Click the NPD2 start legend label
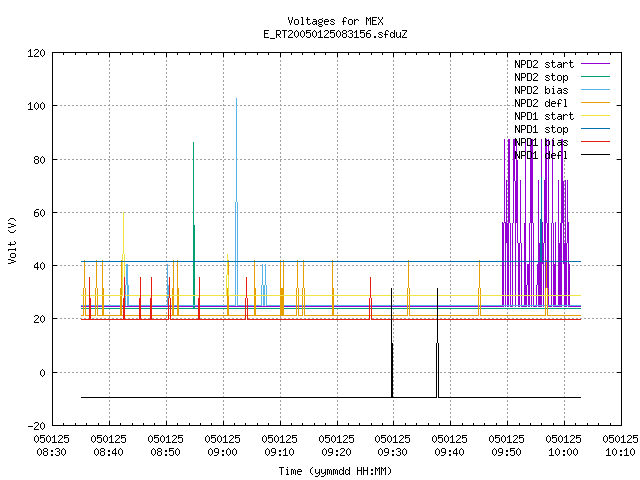 click(544, 64)
